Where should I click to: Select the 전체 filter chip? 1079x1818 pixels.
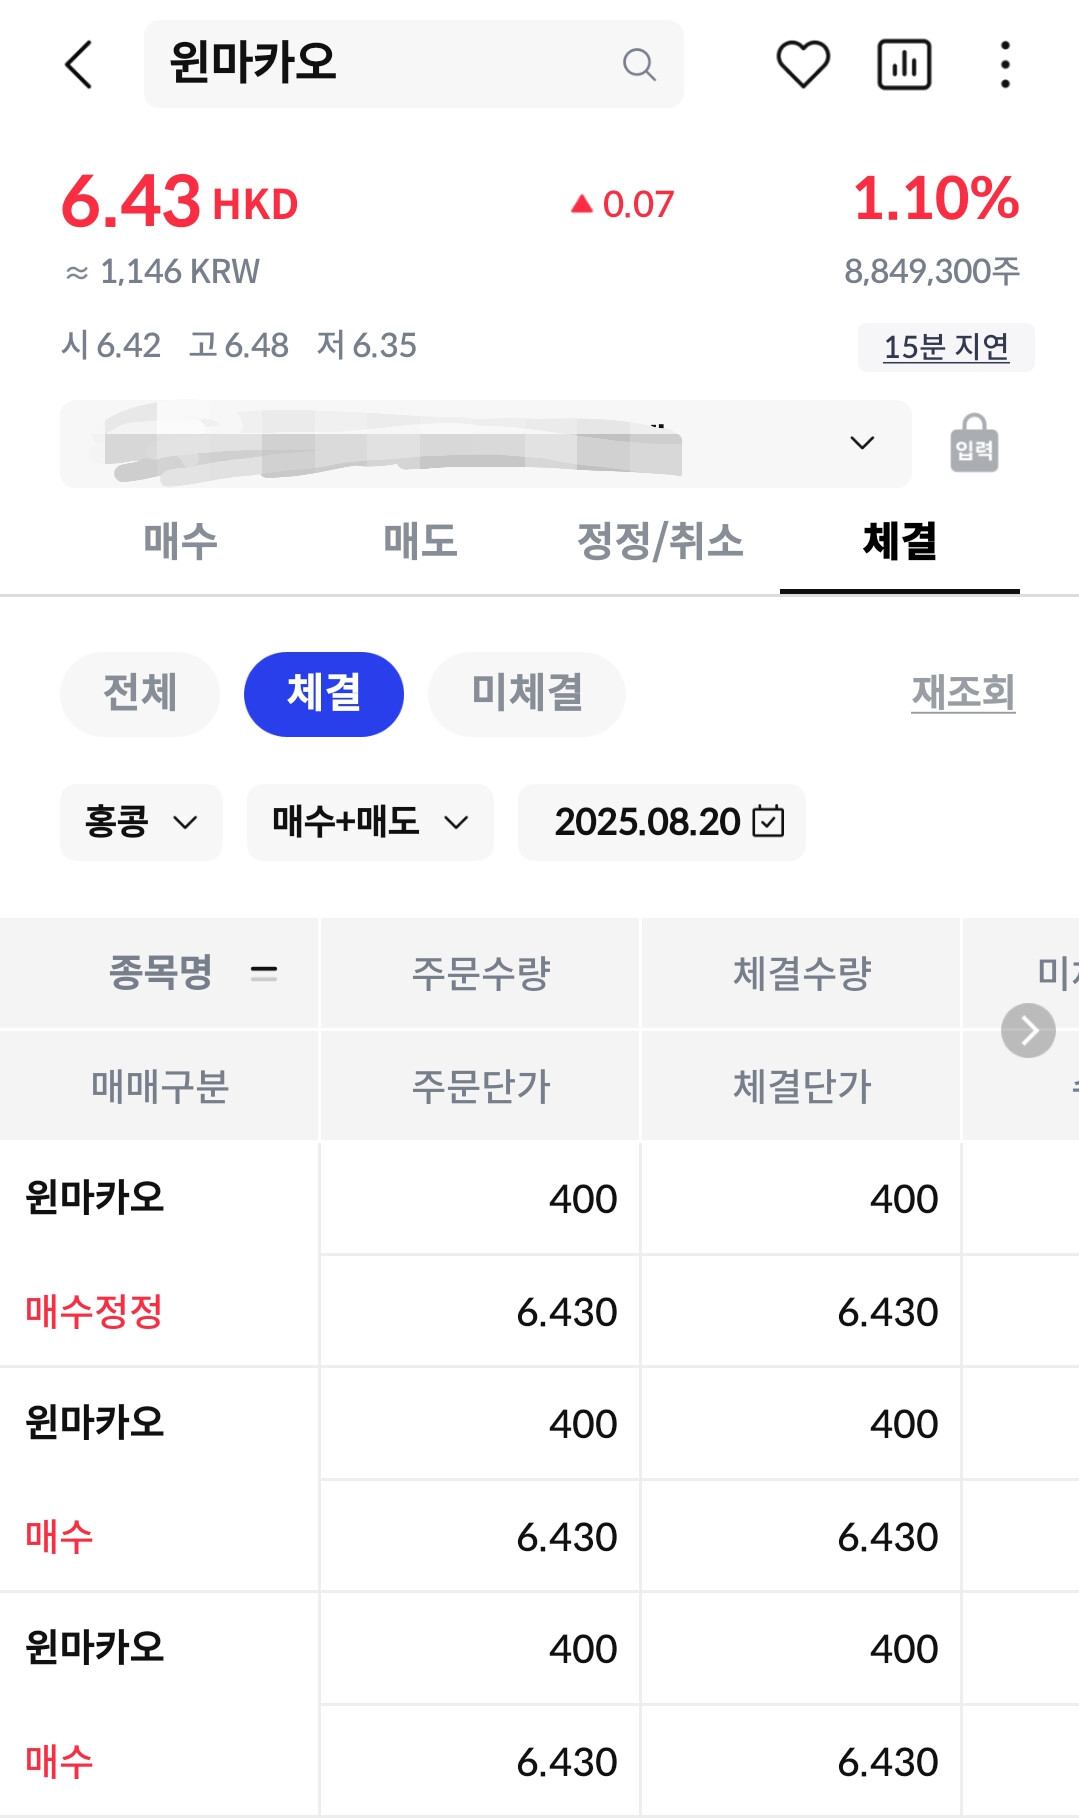140,694
